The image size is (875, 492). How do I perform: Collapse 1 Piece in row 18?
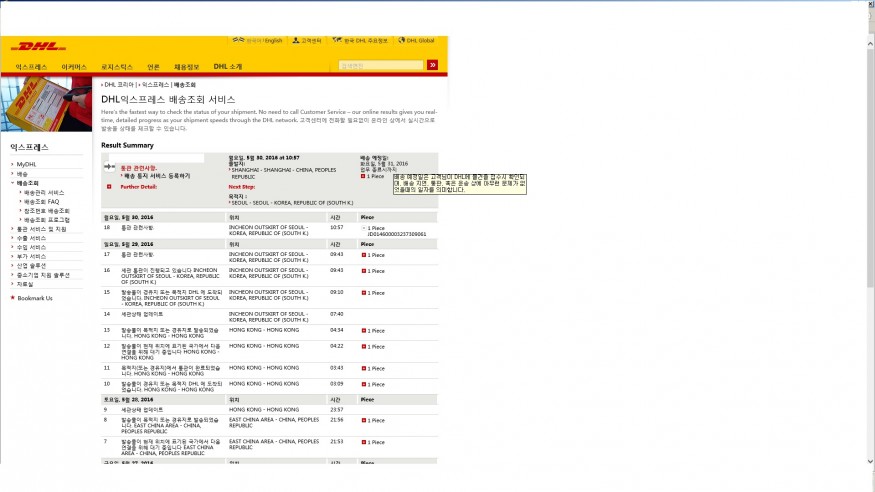click(364, 228)
